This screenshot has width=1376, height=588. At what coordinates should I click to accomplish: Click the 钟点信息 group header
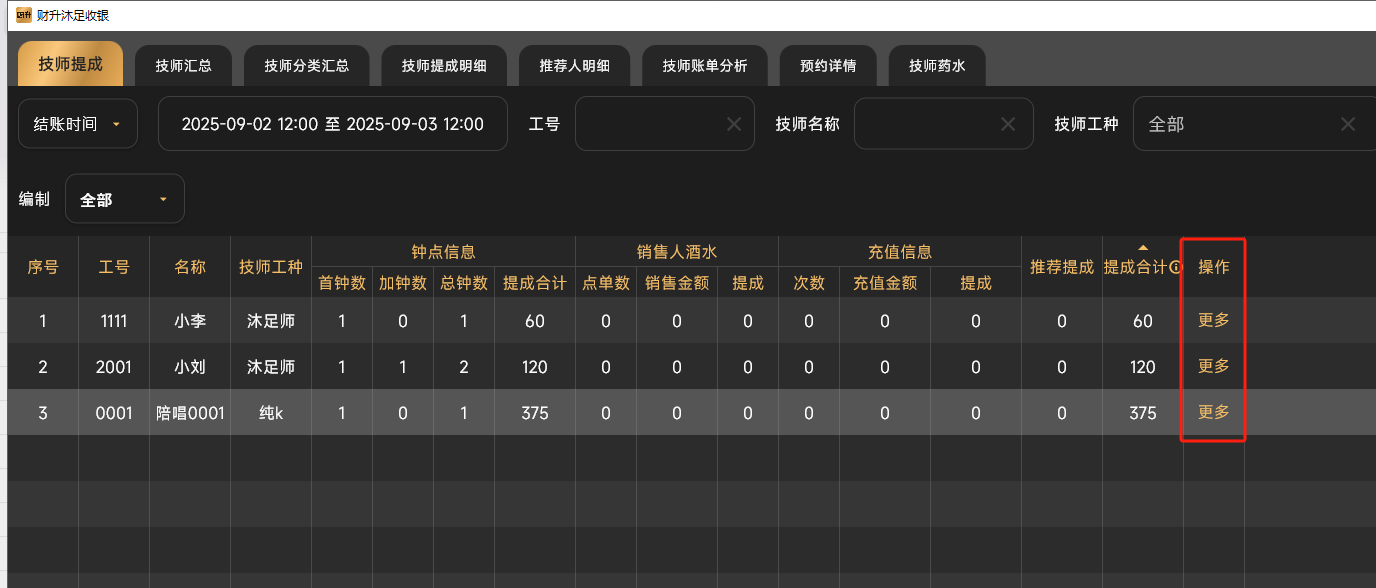tap(443, 252)
